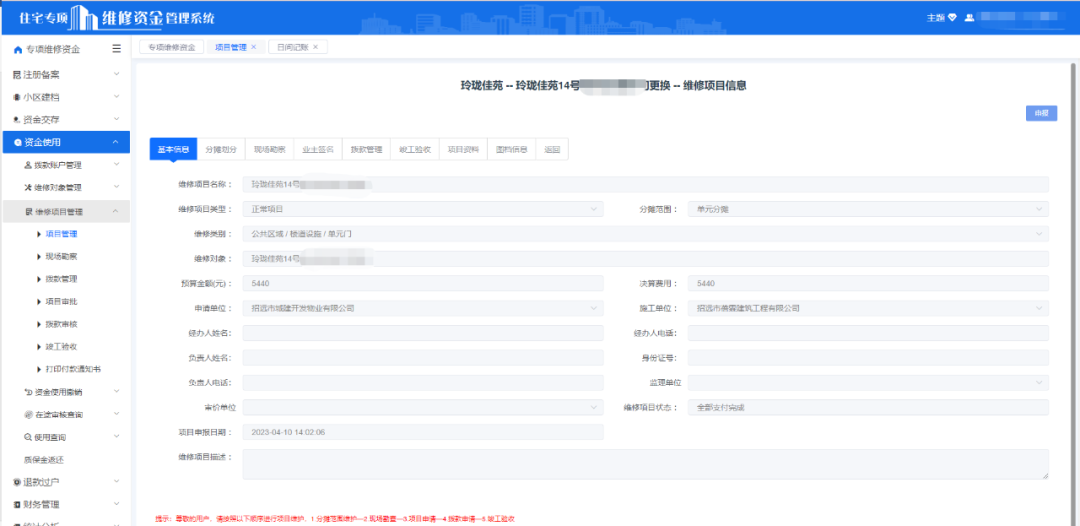Expand the 财务管理 menu chevron
1080x526 pixels.
(x=116, y=504)
